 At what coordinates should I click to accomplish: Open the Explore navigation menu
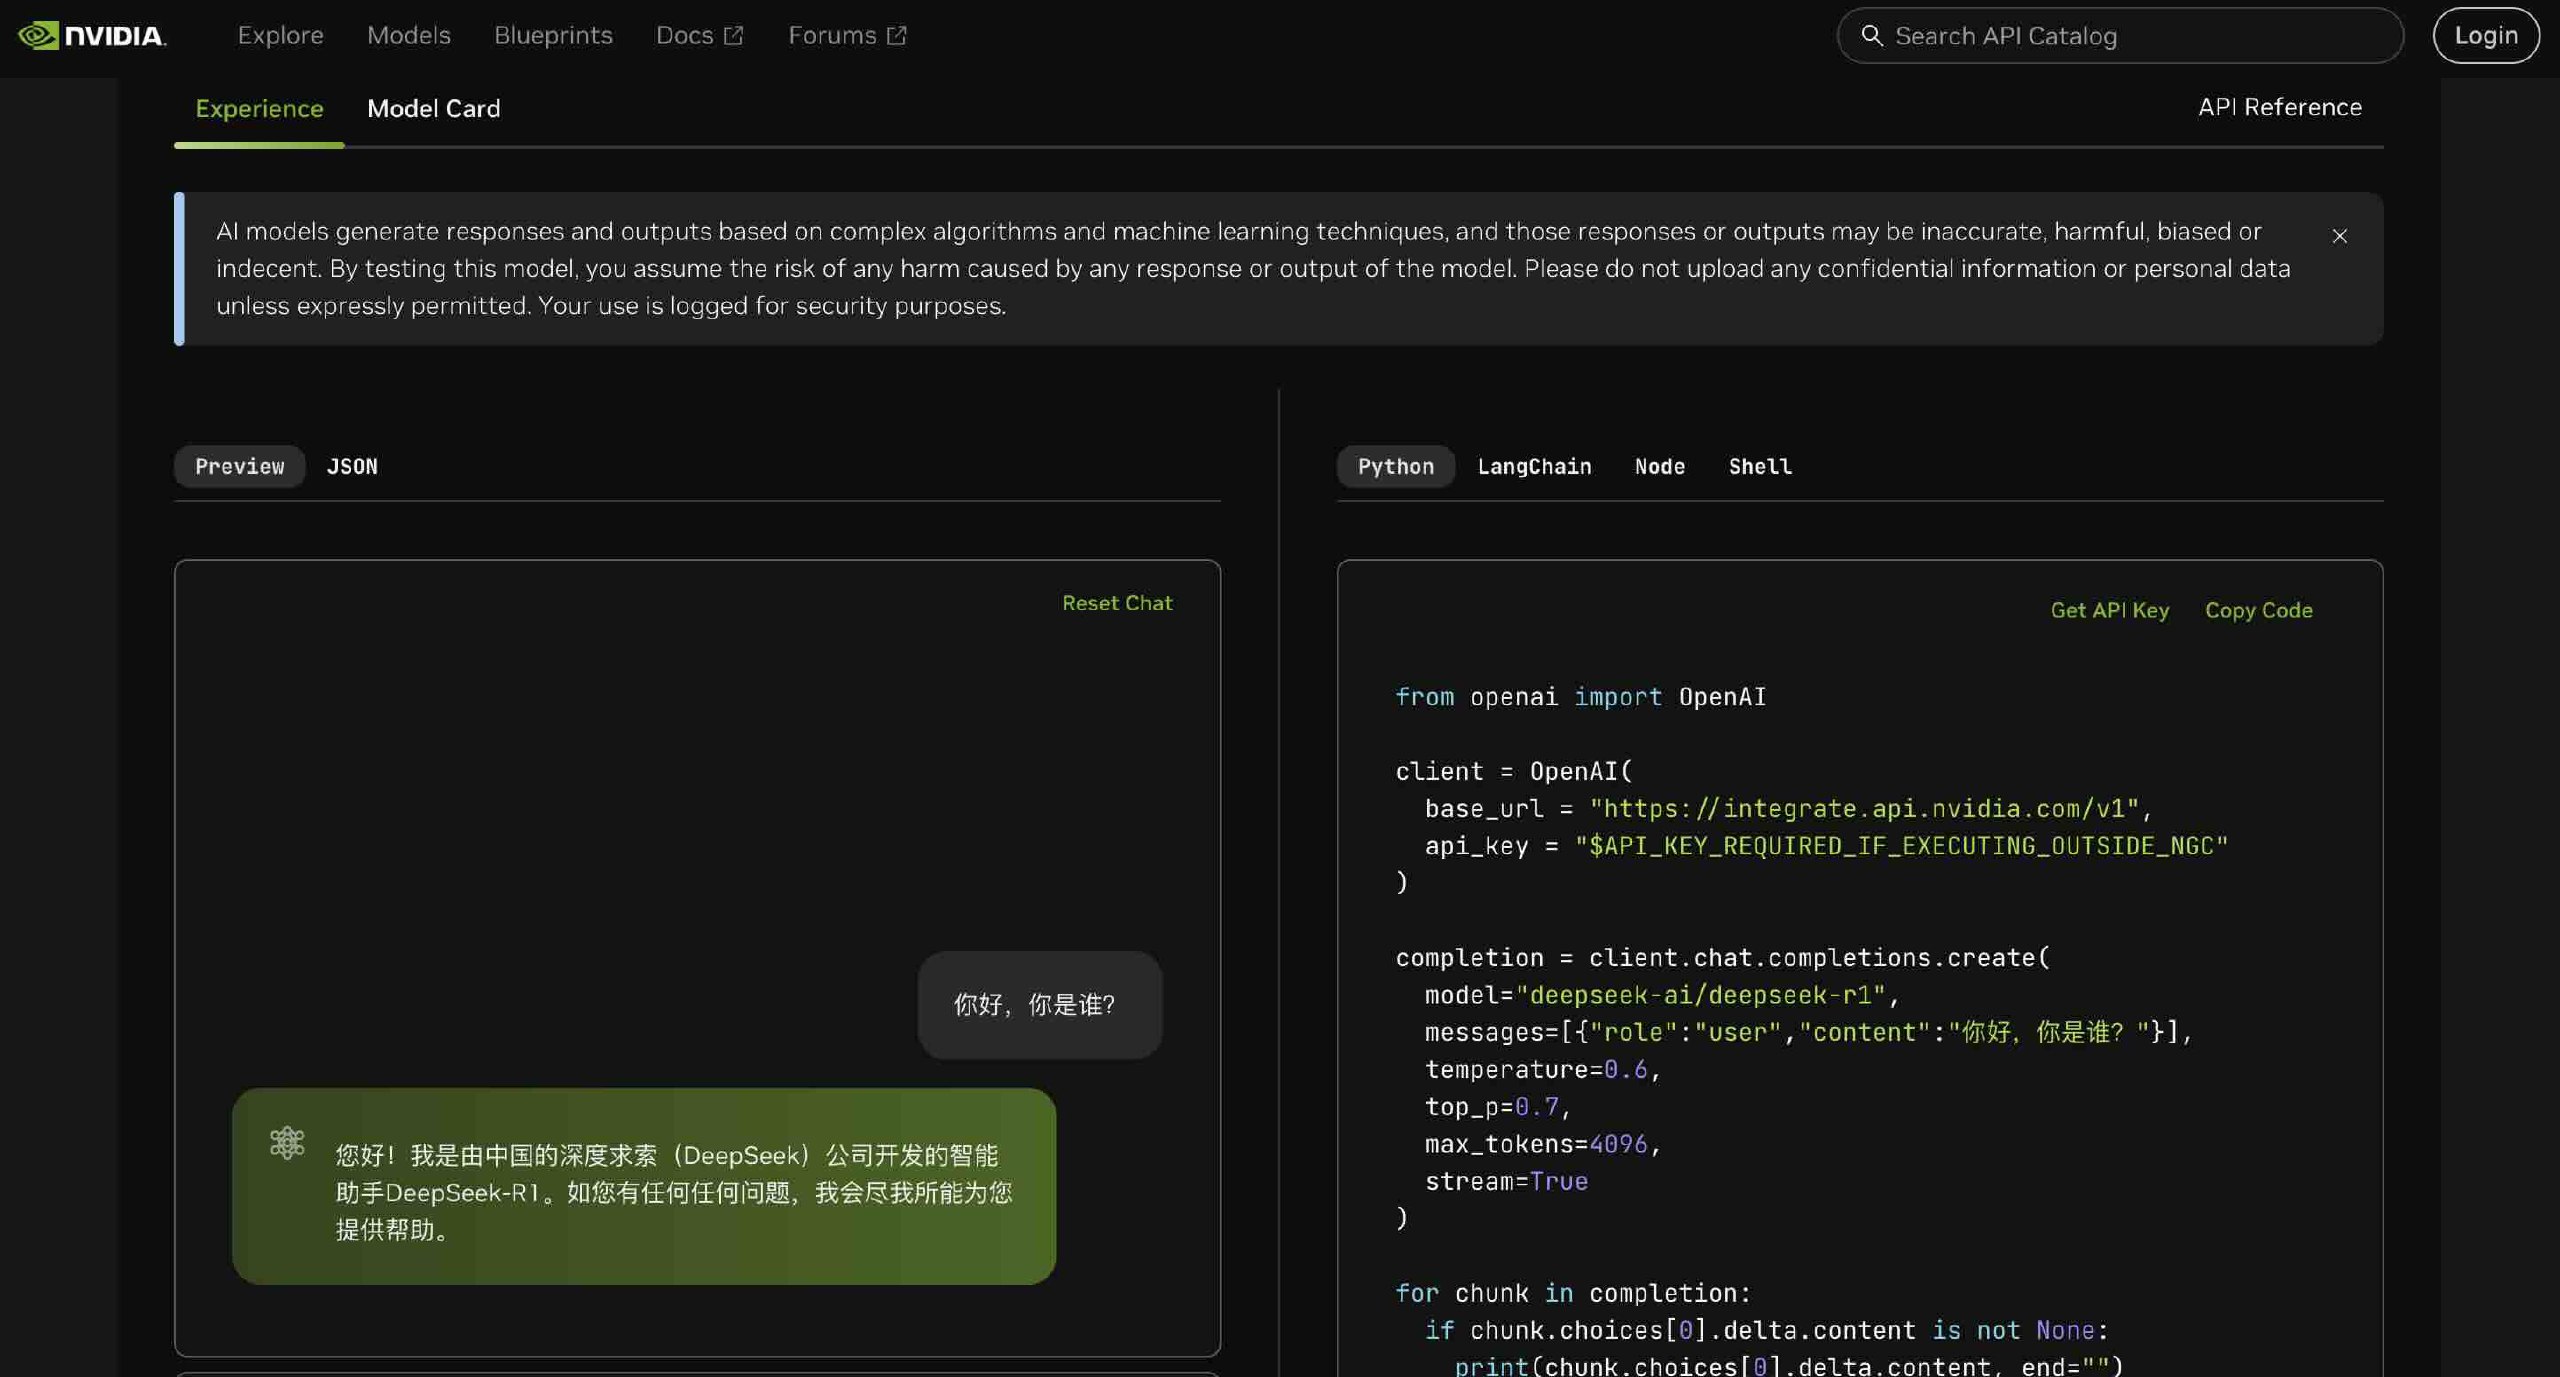(x=281, y=36)
